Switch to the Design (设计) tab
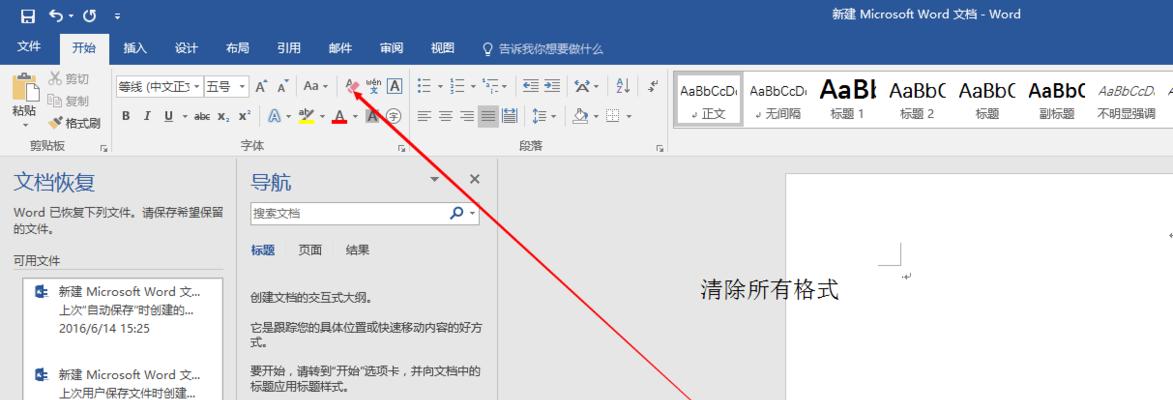This screenshot has width=1173, height=400. point(186,48)
